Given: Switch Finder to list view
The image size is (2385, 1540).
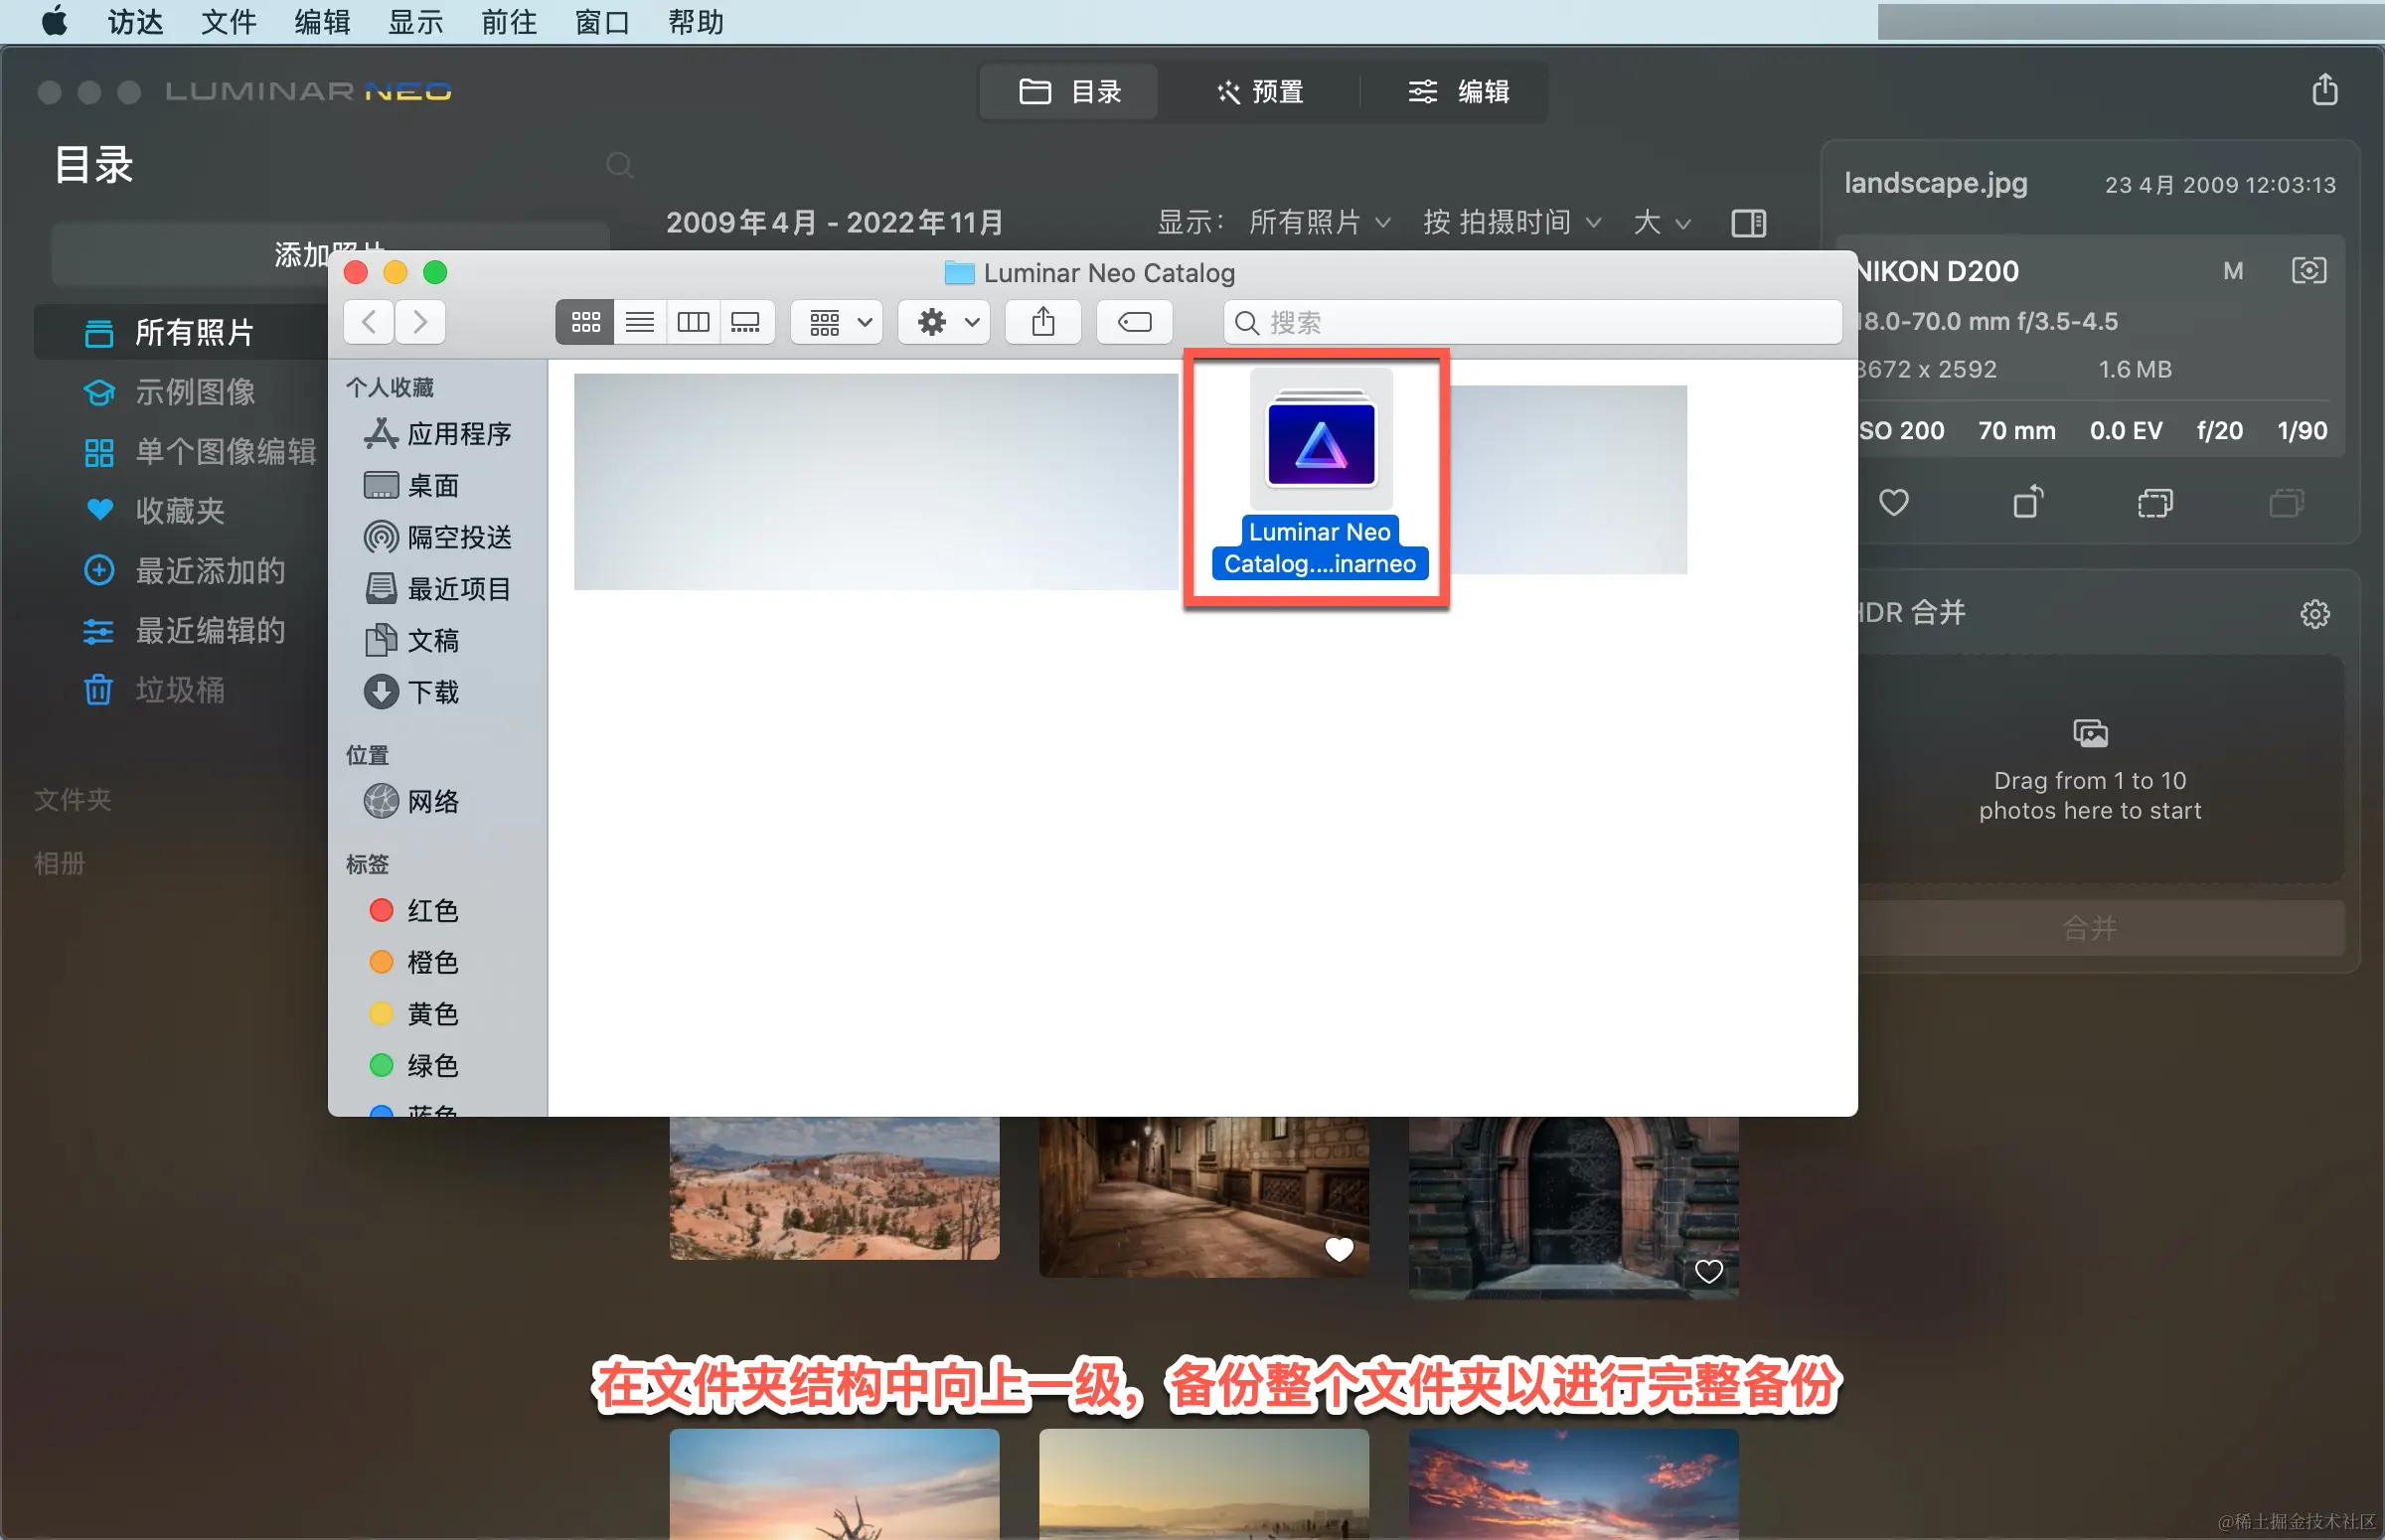Looking at the screenshot, I should [x=640, y=322].
